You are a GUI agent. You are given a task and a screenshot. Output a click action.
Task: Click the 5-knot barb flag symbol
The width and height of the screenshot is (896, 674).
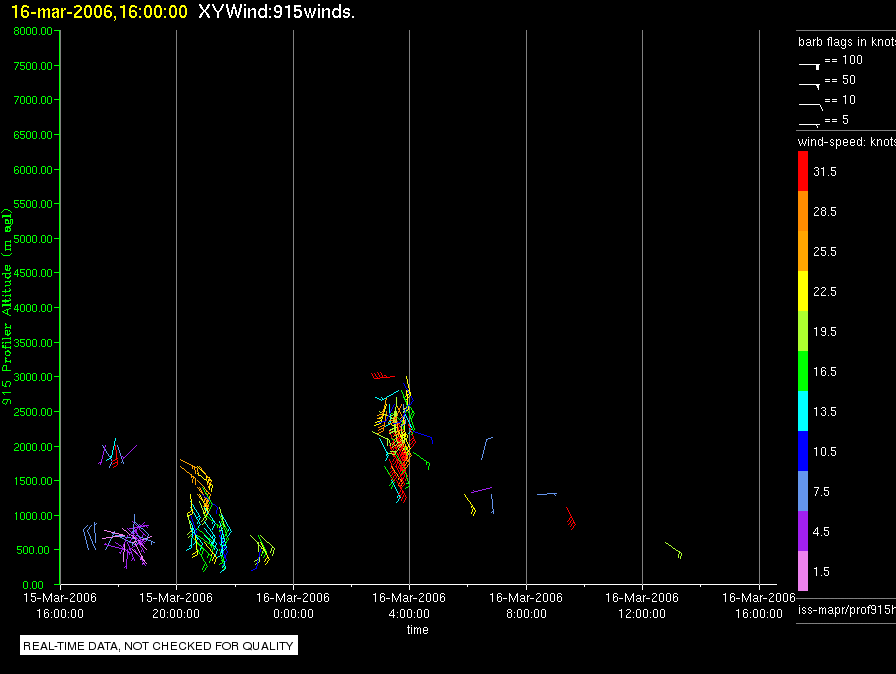(809, 124)
